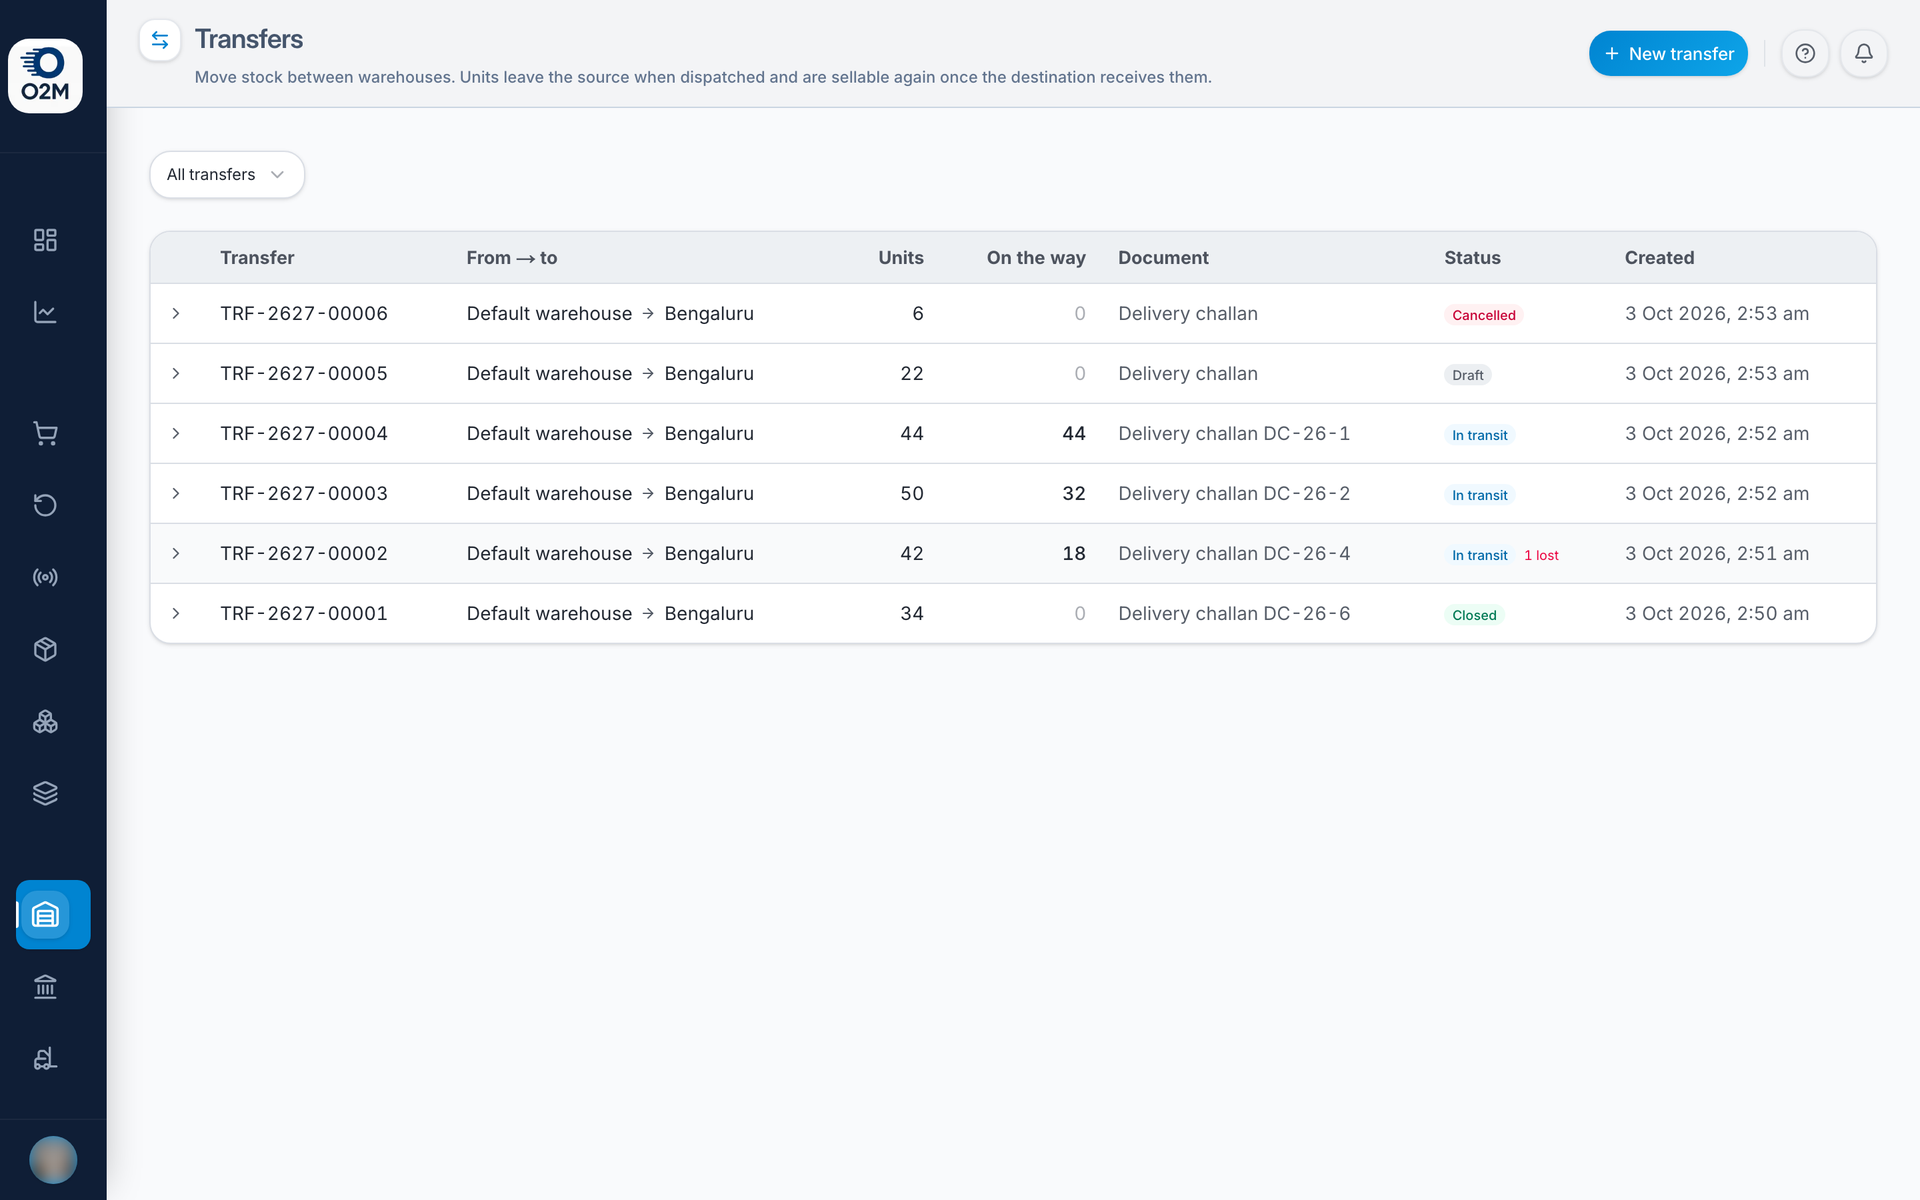
Task: Click the On the way column header
Action: (1036, 257)
